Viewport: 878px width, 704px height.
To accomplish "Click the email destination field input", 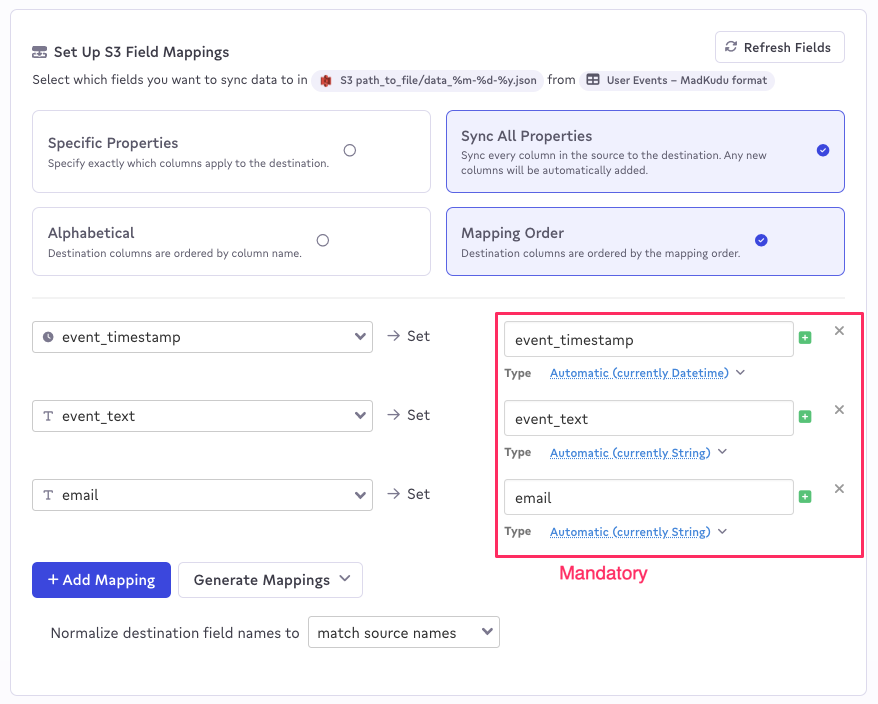I will (648, 497).
